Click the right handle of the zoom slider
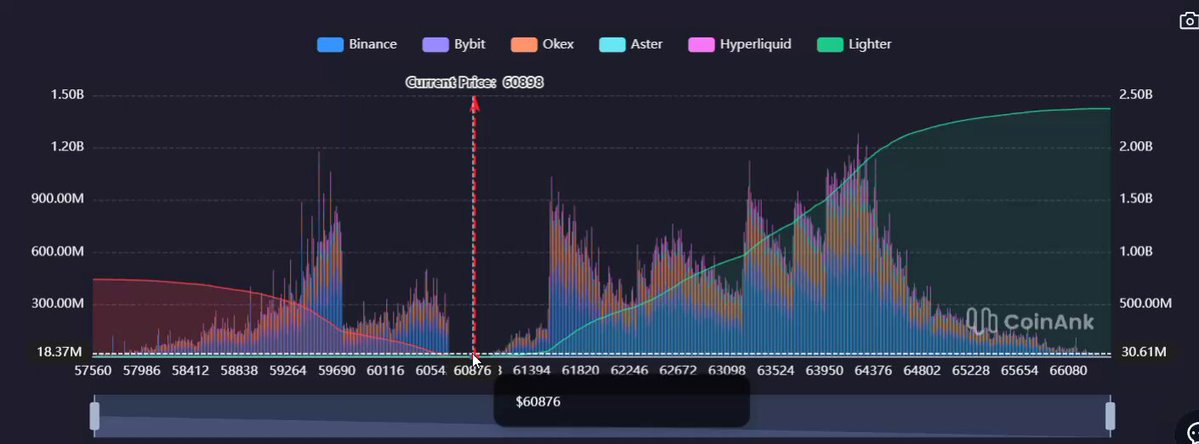This screenshot has width=1199, height=444. click(x=1110, y=416)
